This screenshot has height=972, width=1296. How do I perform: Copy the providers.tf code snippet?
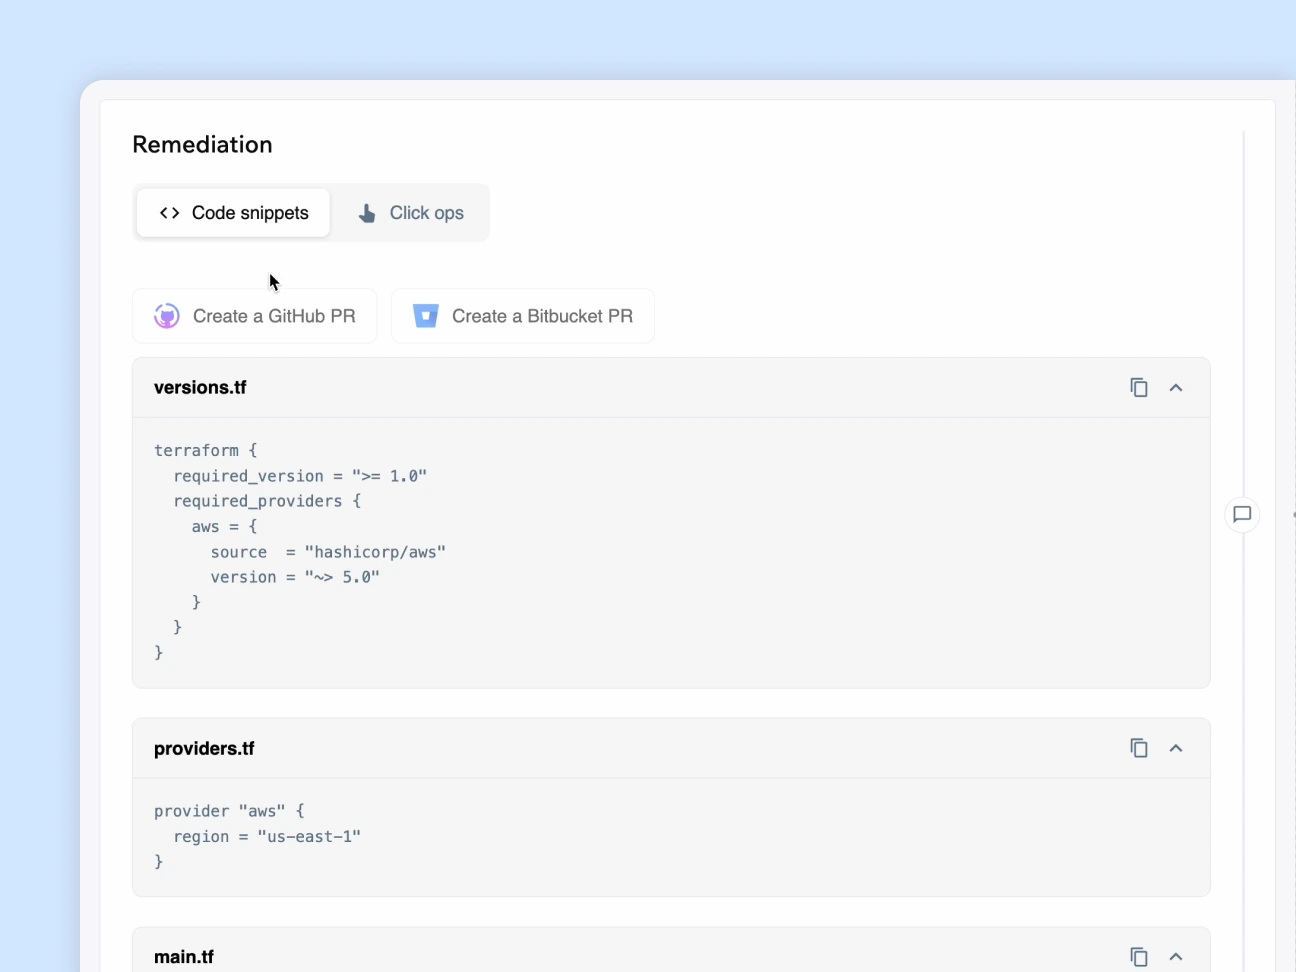[1139, 748]
